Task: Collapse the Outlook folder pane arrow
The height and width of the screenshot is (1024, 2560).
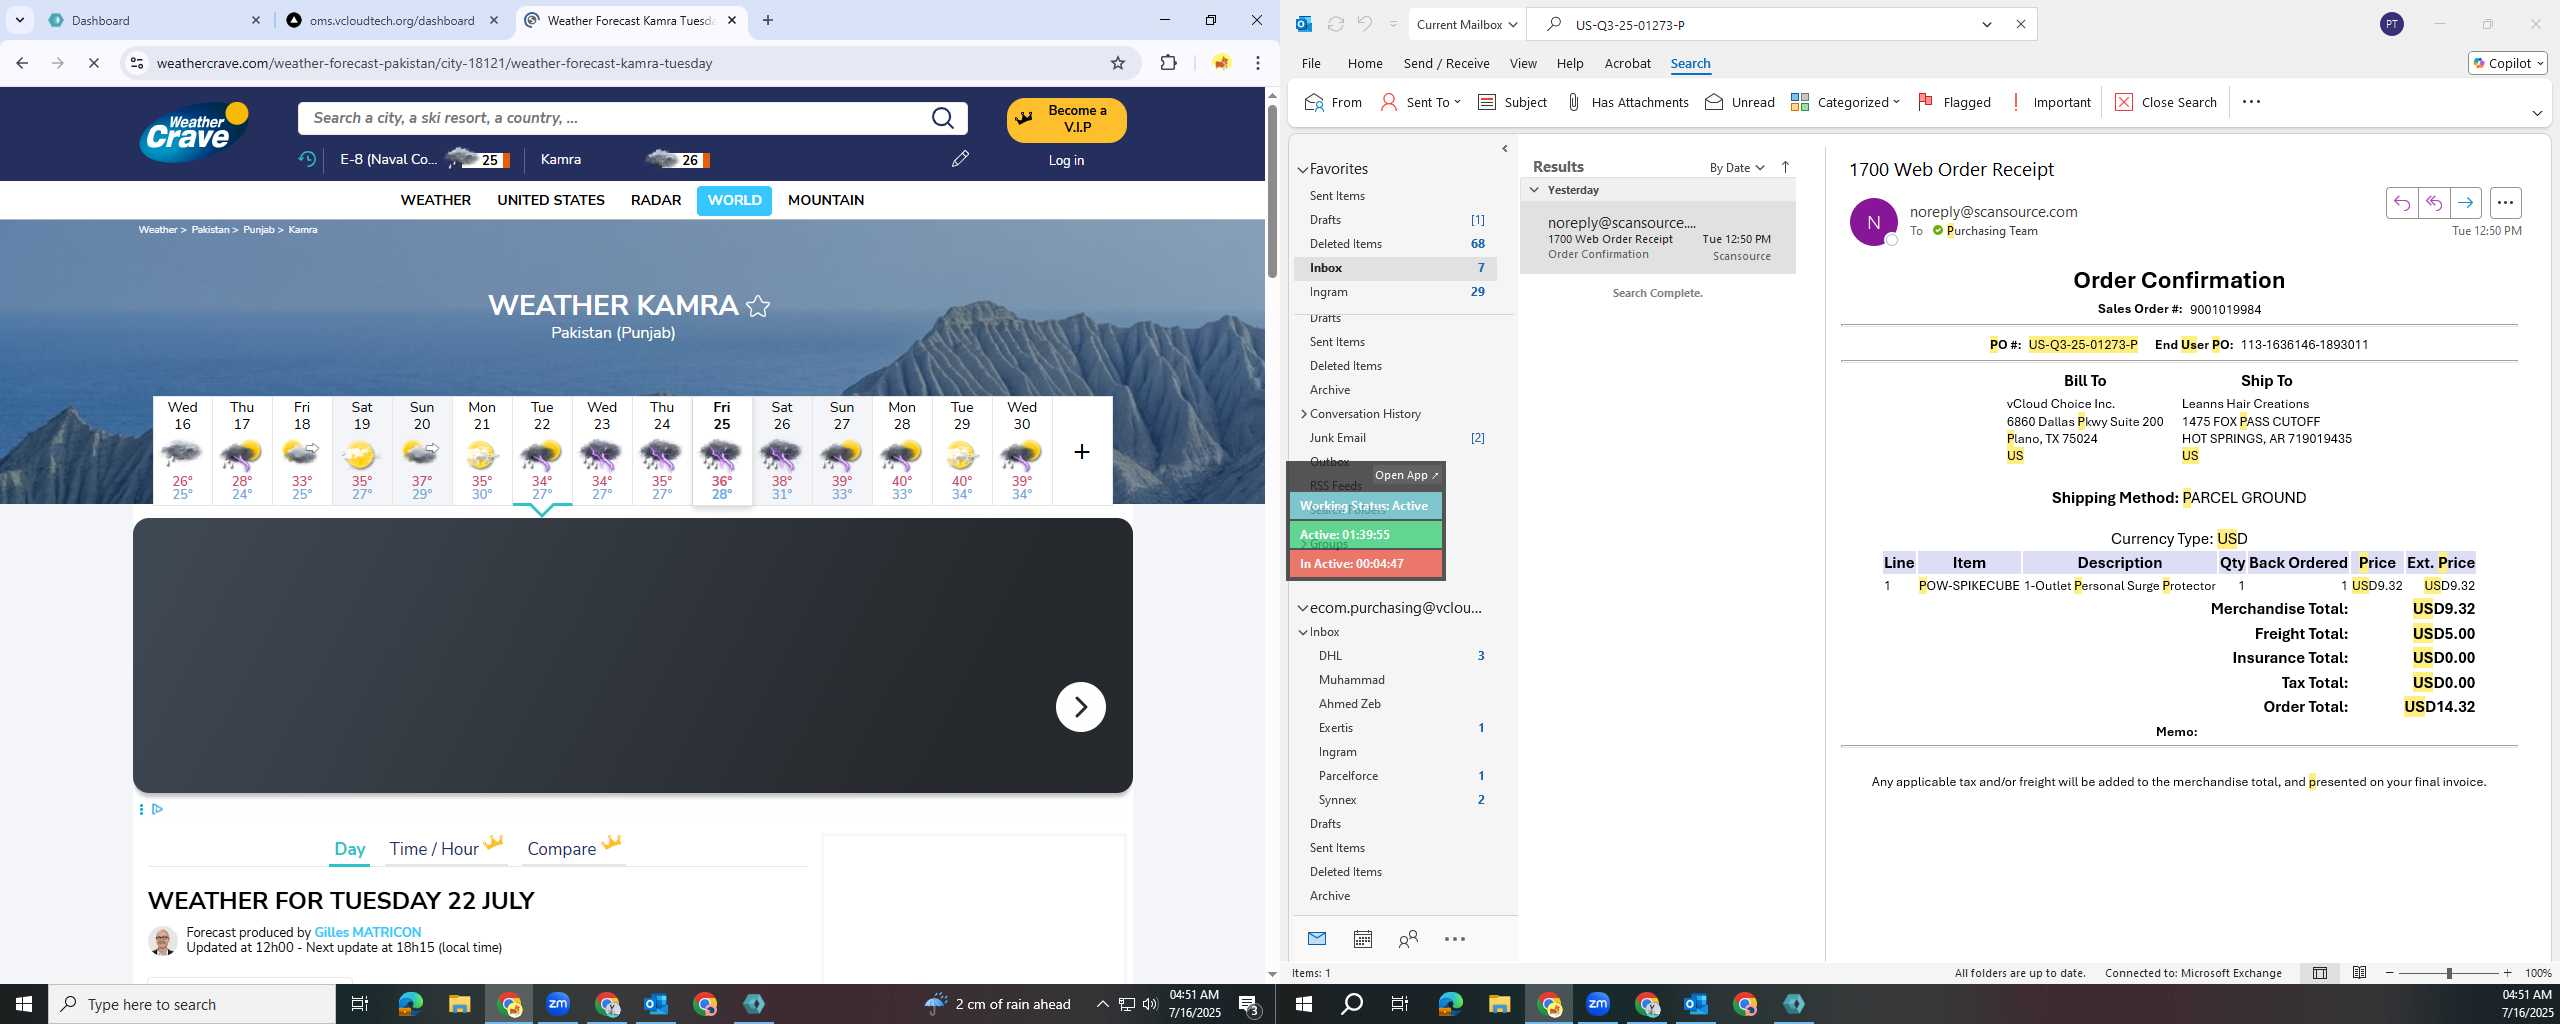Action: pyautogui.click(x=1505, y=149)
